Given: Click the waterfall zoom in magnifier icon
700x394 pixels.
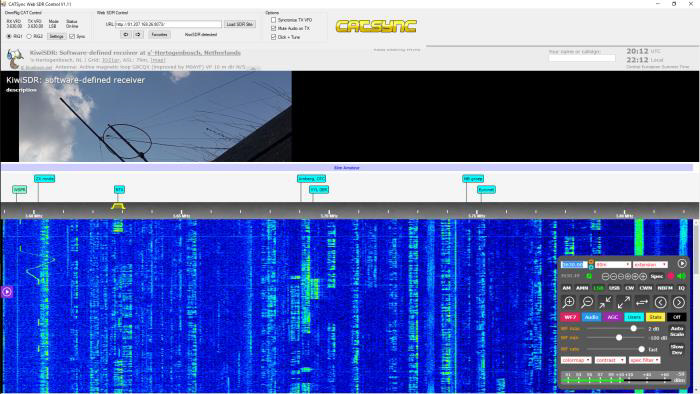Looking at the screenshot, I should click(x=569, y=302).
